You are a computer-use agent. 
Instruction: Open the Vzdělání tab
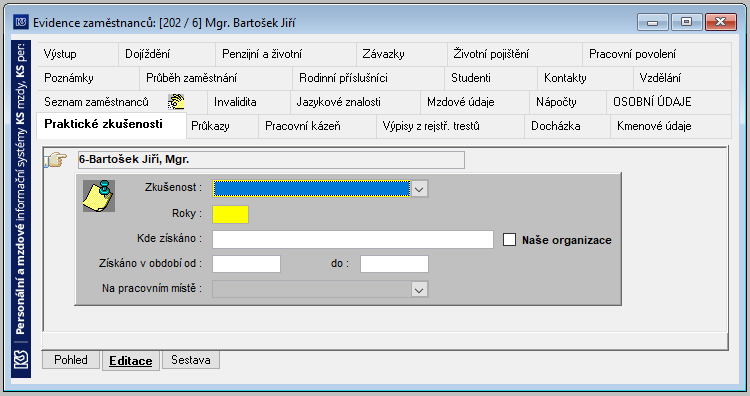click(682, 78)
